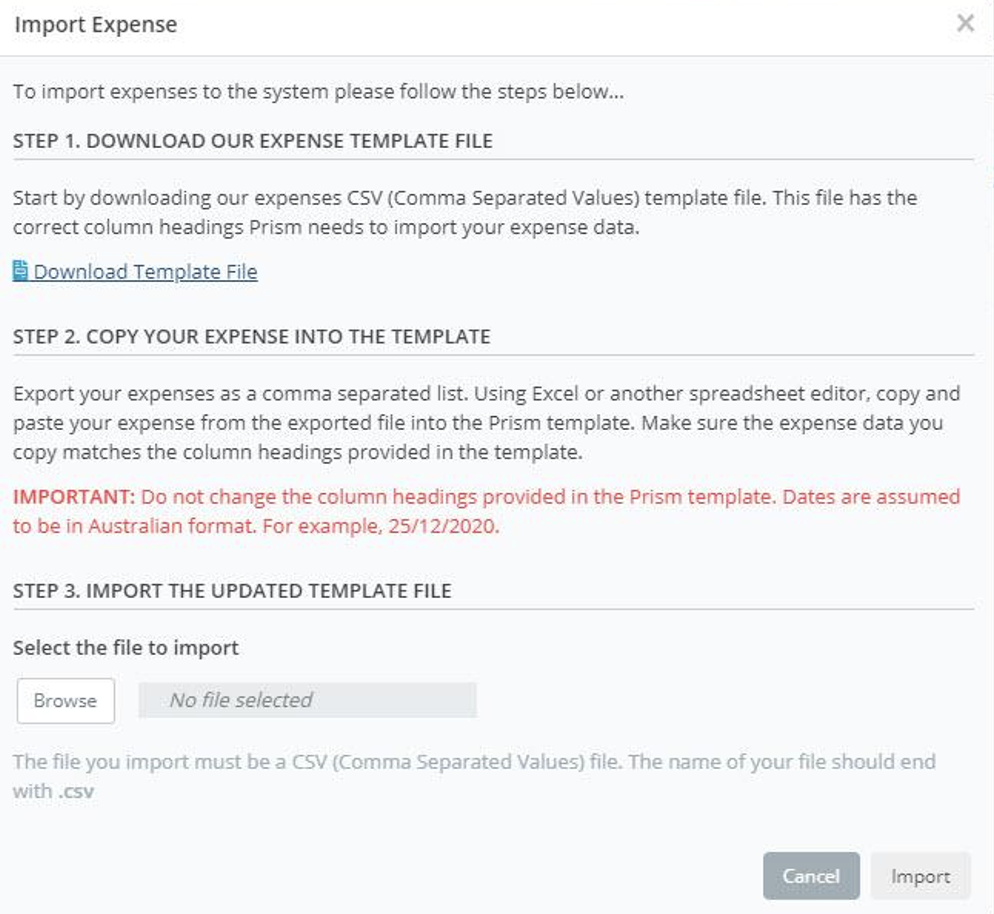Viewport: 994px width, 914px height.
Task: Select the Step 3 import file heading
Action: point(232,590)
